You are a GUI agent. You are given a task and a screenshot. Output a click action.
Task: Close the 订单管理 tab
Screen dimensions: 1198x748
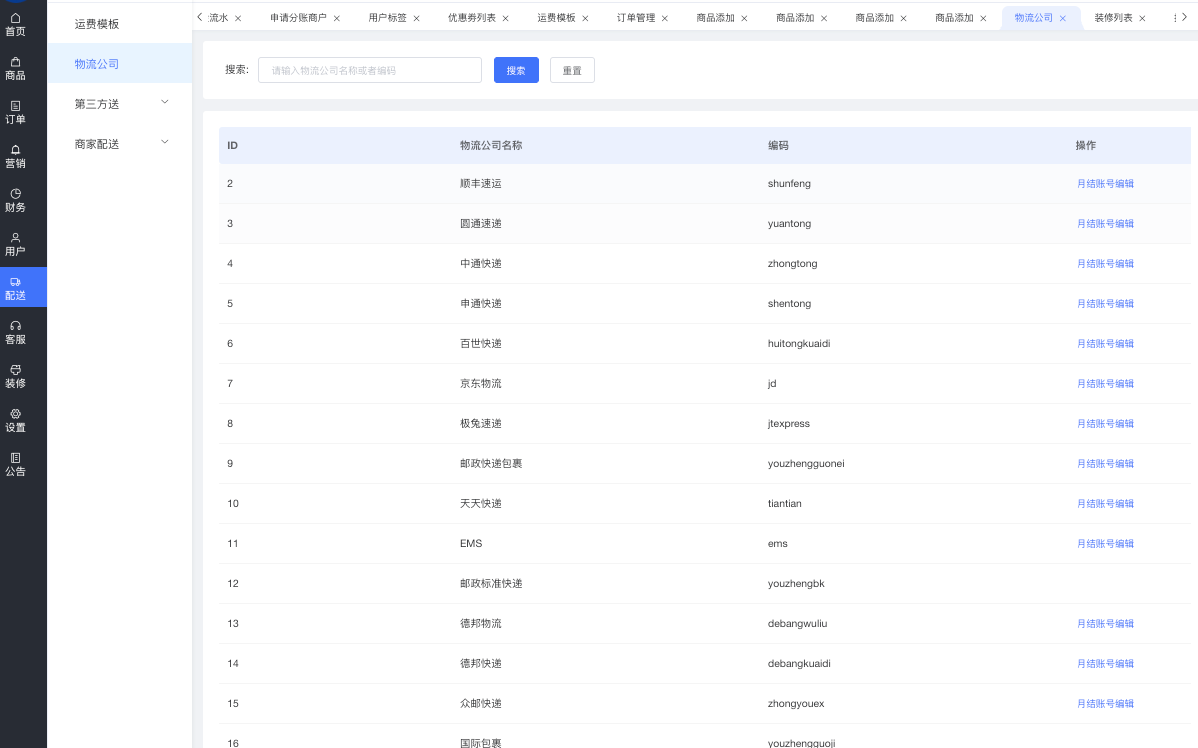click(x=665, y=18)
